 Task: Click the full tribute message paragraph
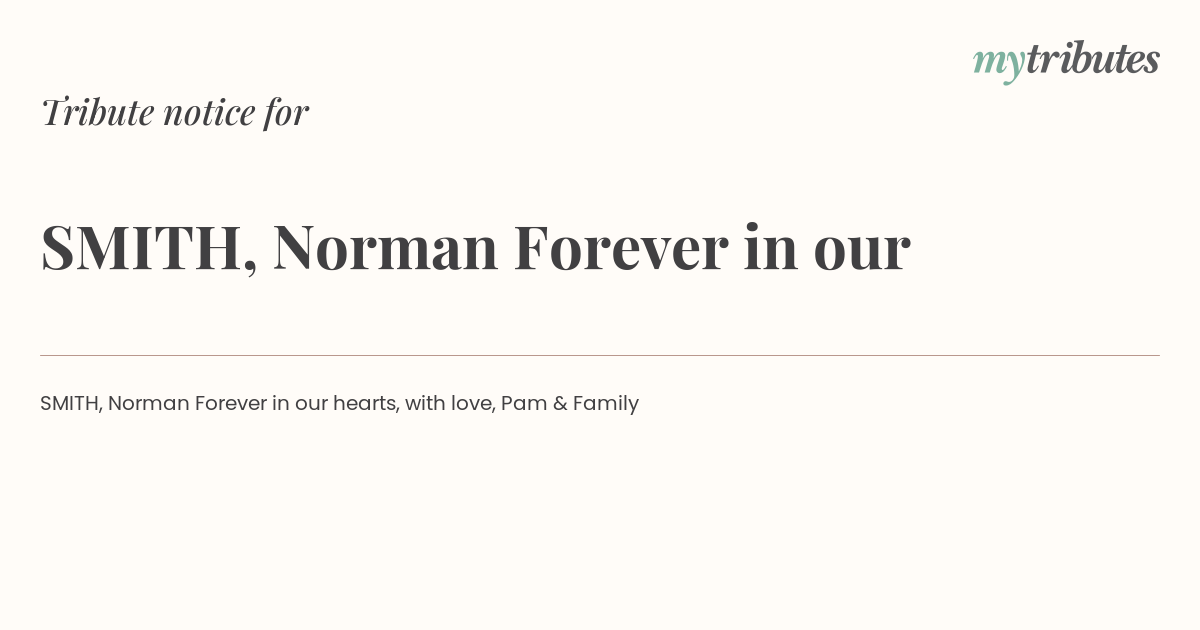pyautogui.click(x=339, y=403)
